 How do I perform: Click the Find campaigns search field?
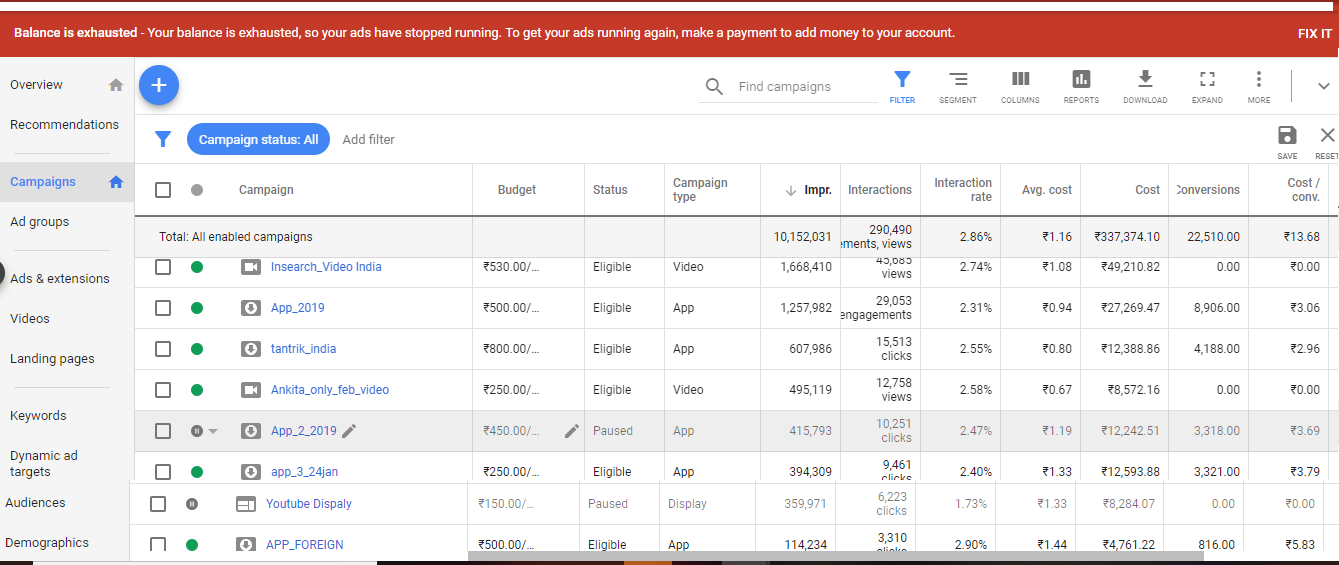[805, 87]
